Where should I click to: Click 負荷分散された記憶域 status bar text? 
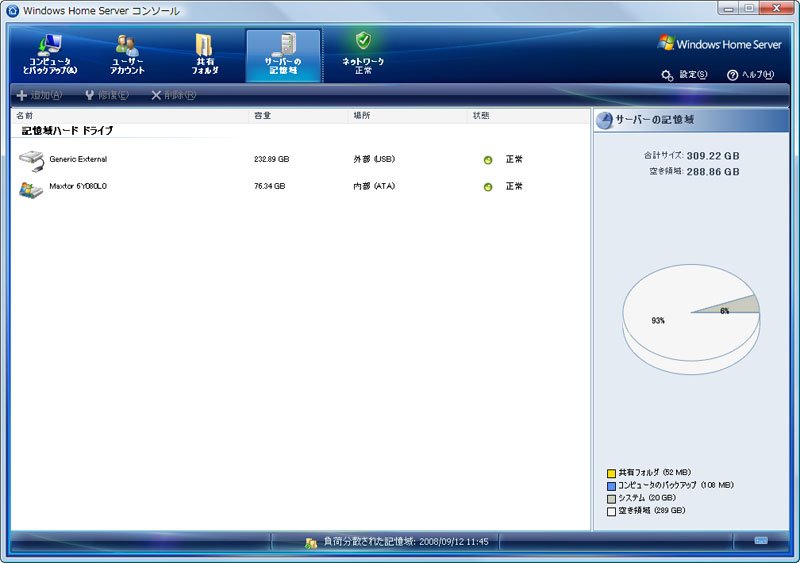click(406, 542)
